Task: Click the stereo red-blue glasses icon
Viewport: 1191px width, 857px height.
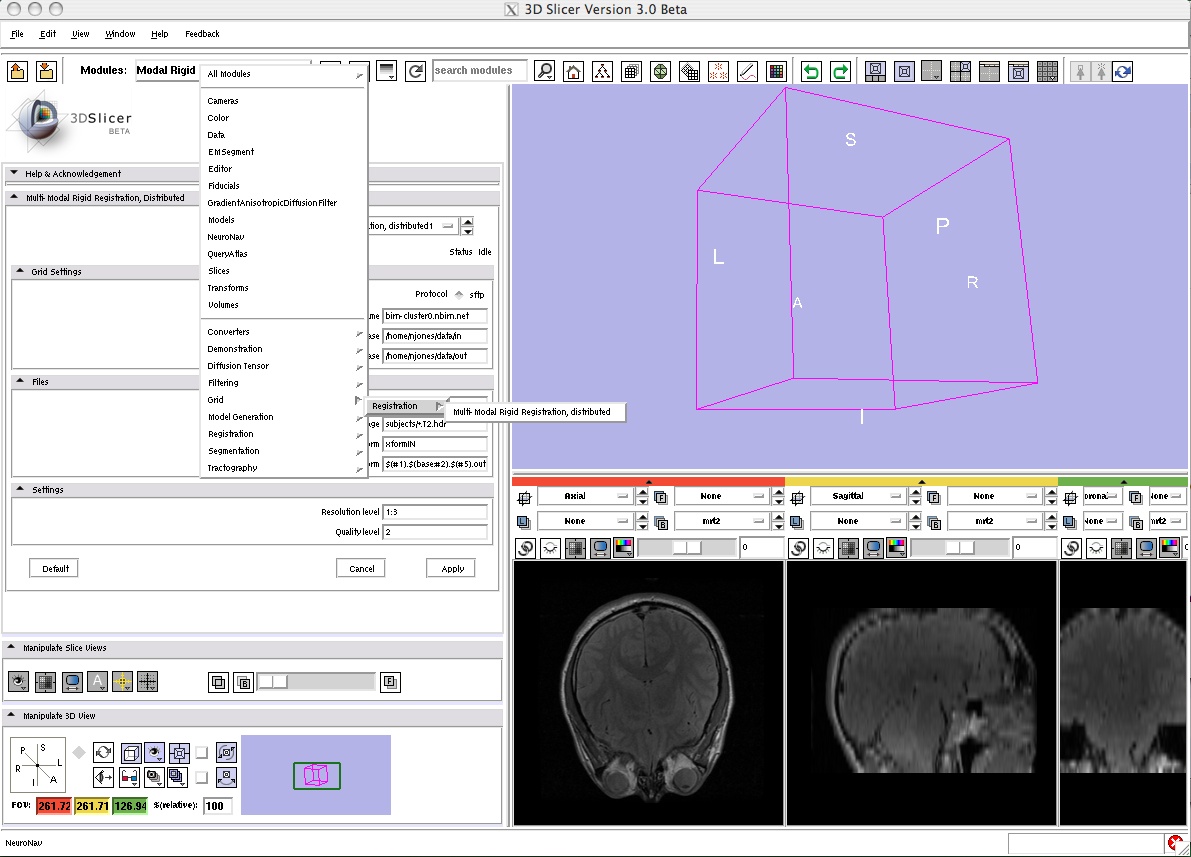Action: point(129,776)
